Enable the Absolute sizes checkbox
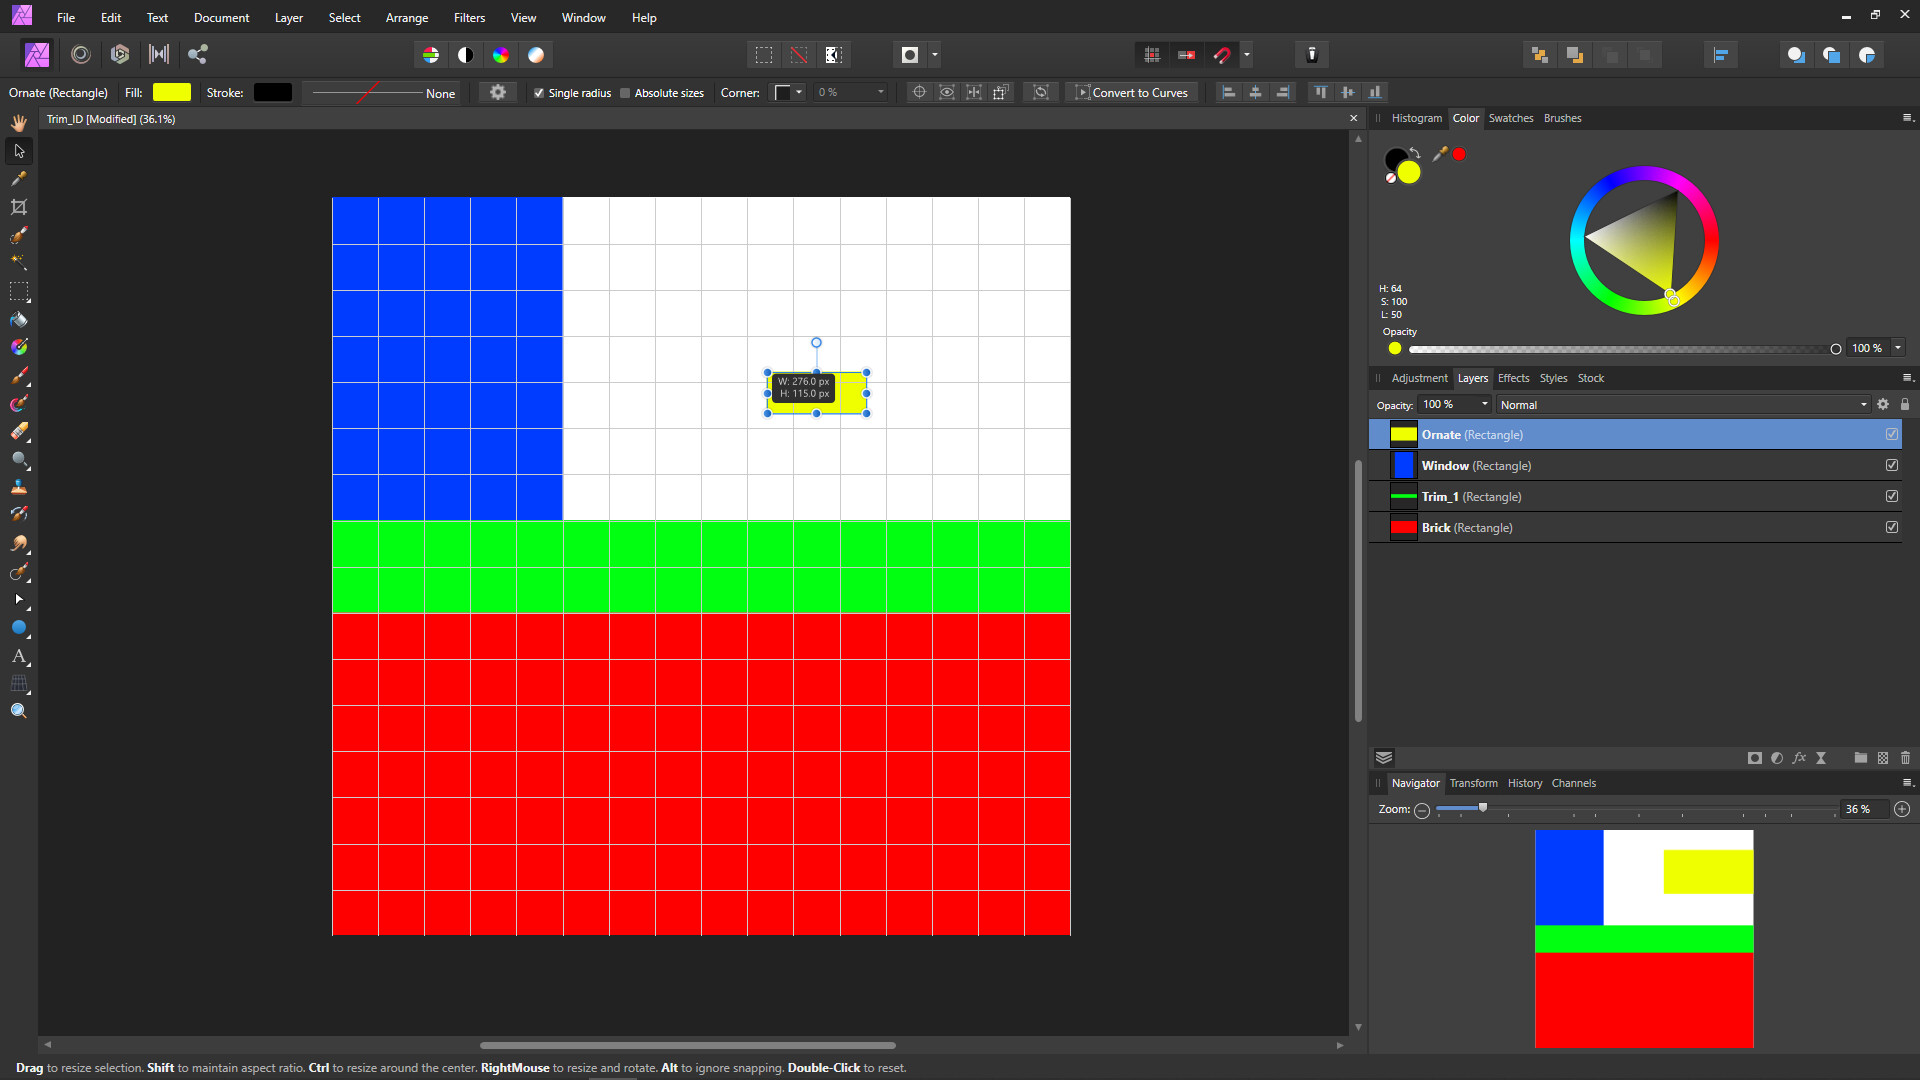This screenshot has width=1920, height=1080. (x=625, y=92)
